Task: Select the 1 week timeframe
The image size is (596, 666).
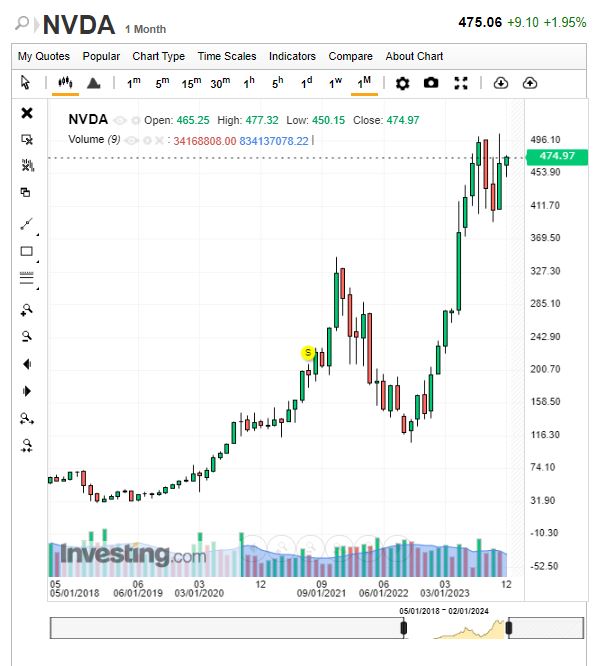Action: click(335, 82)
